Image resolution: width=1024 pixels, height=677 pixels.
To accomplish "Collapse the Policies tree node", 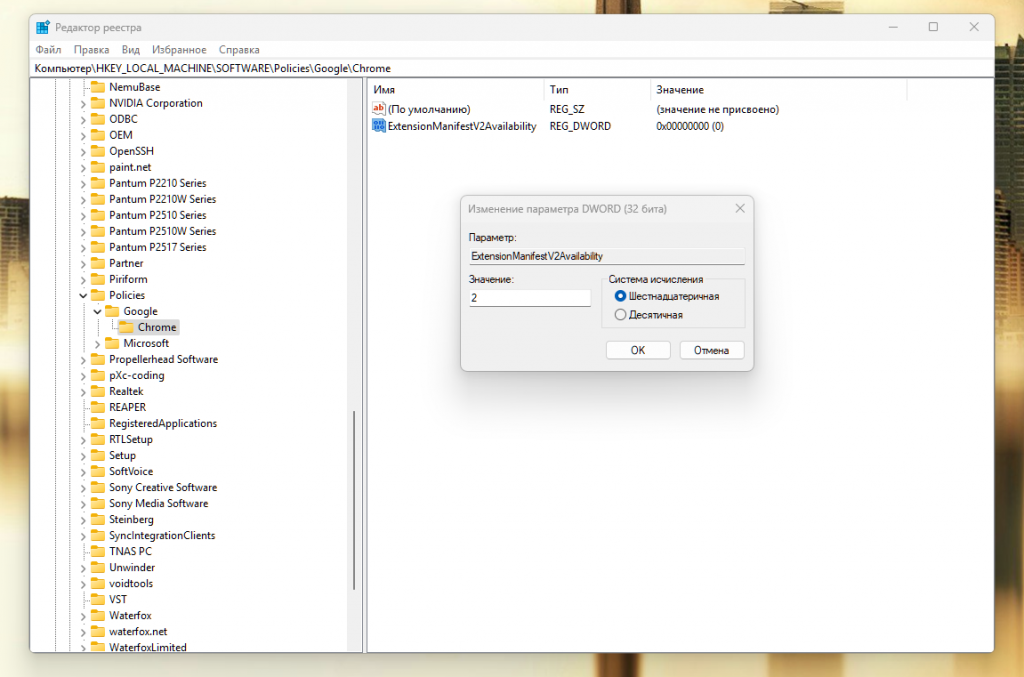I will 83,296.
